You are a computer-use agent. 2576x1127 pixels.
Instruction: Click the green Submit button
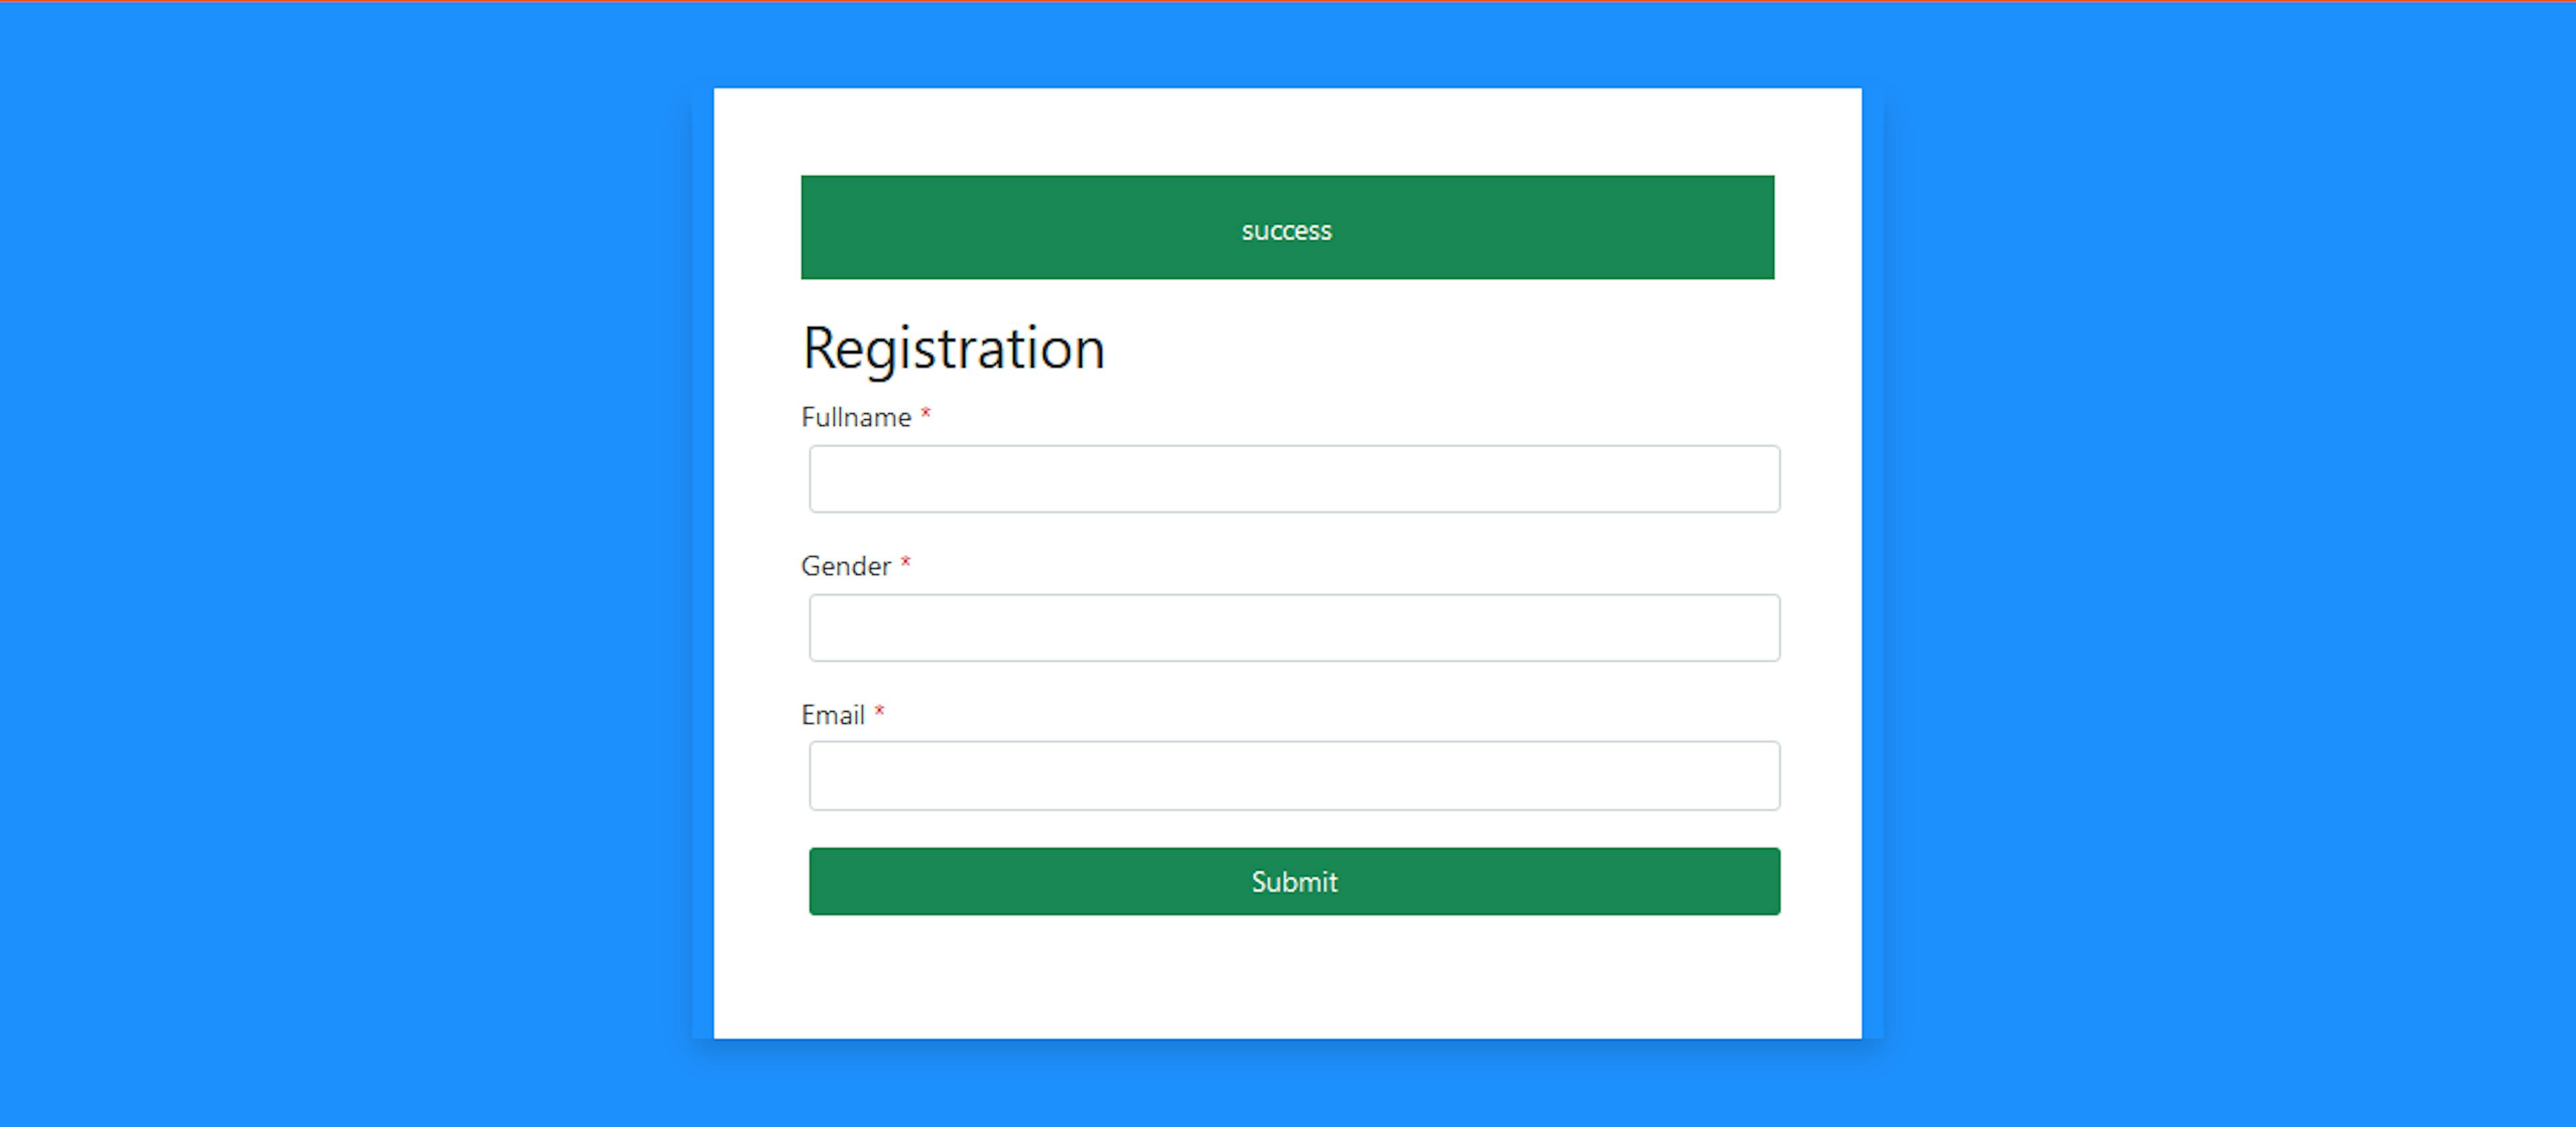pyautogui.click(x=1287, y=881)
